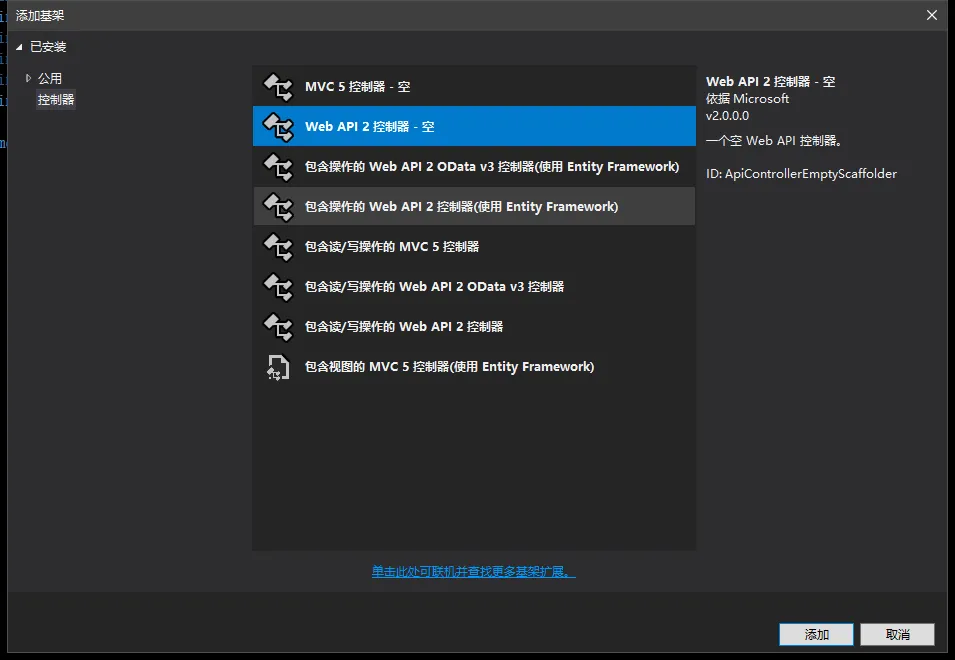The height and width of the screenshot is (660, 955).
Task: Select the 公用 tree item
Action: tap(50, 79)
